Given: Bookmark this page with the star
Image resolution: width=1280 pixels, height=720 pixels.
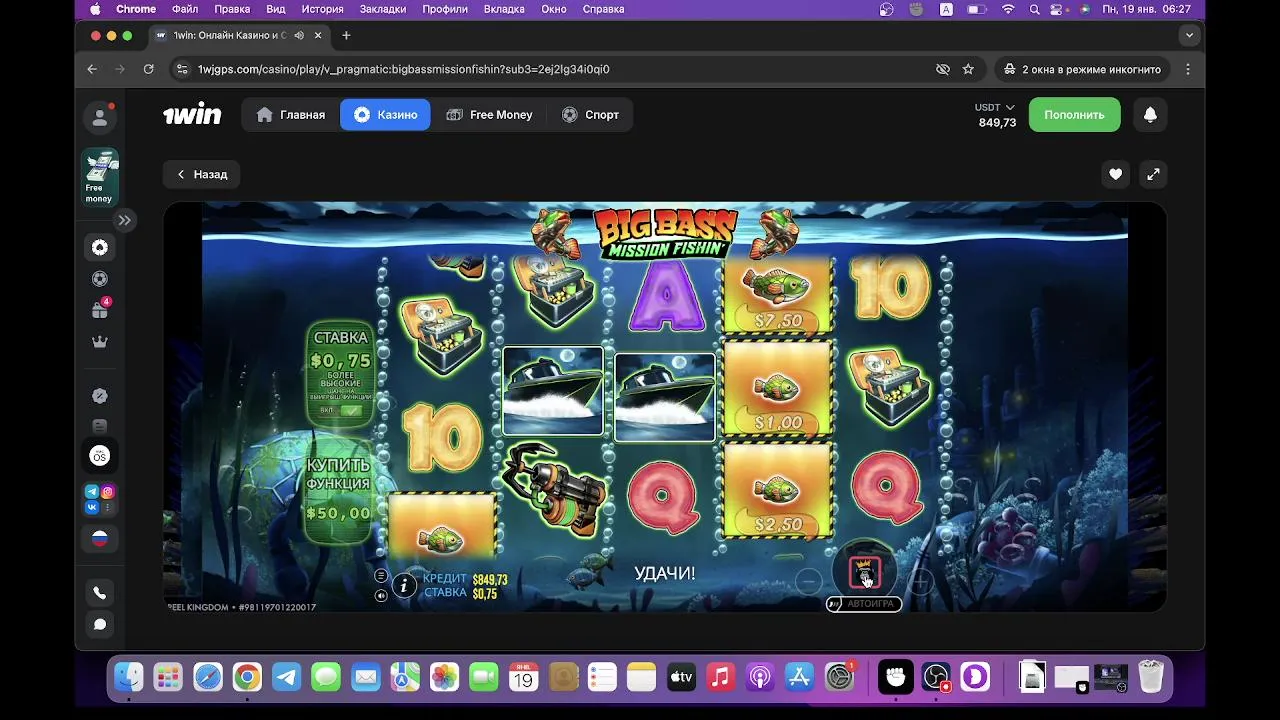Looking at the screenshot, I should pyautogui.click(x=968, y=69).
